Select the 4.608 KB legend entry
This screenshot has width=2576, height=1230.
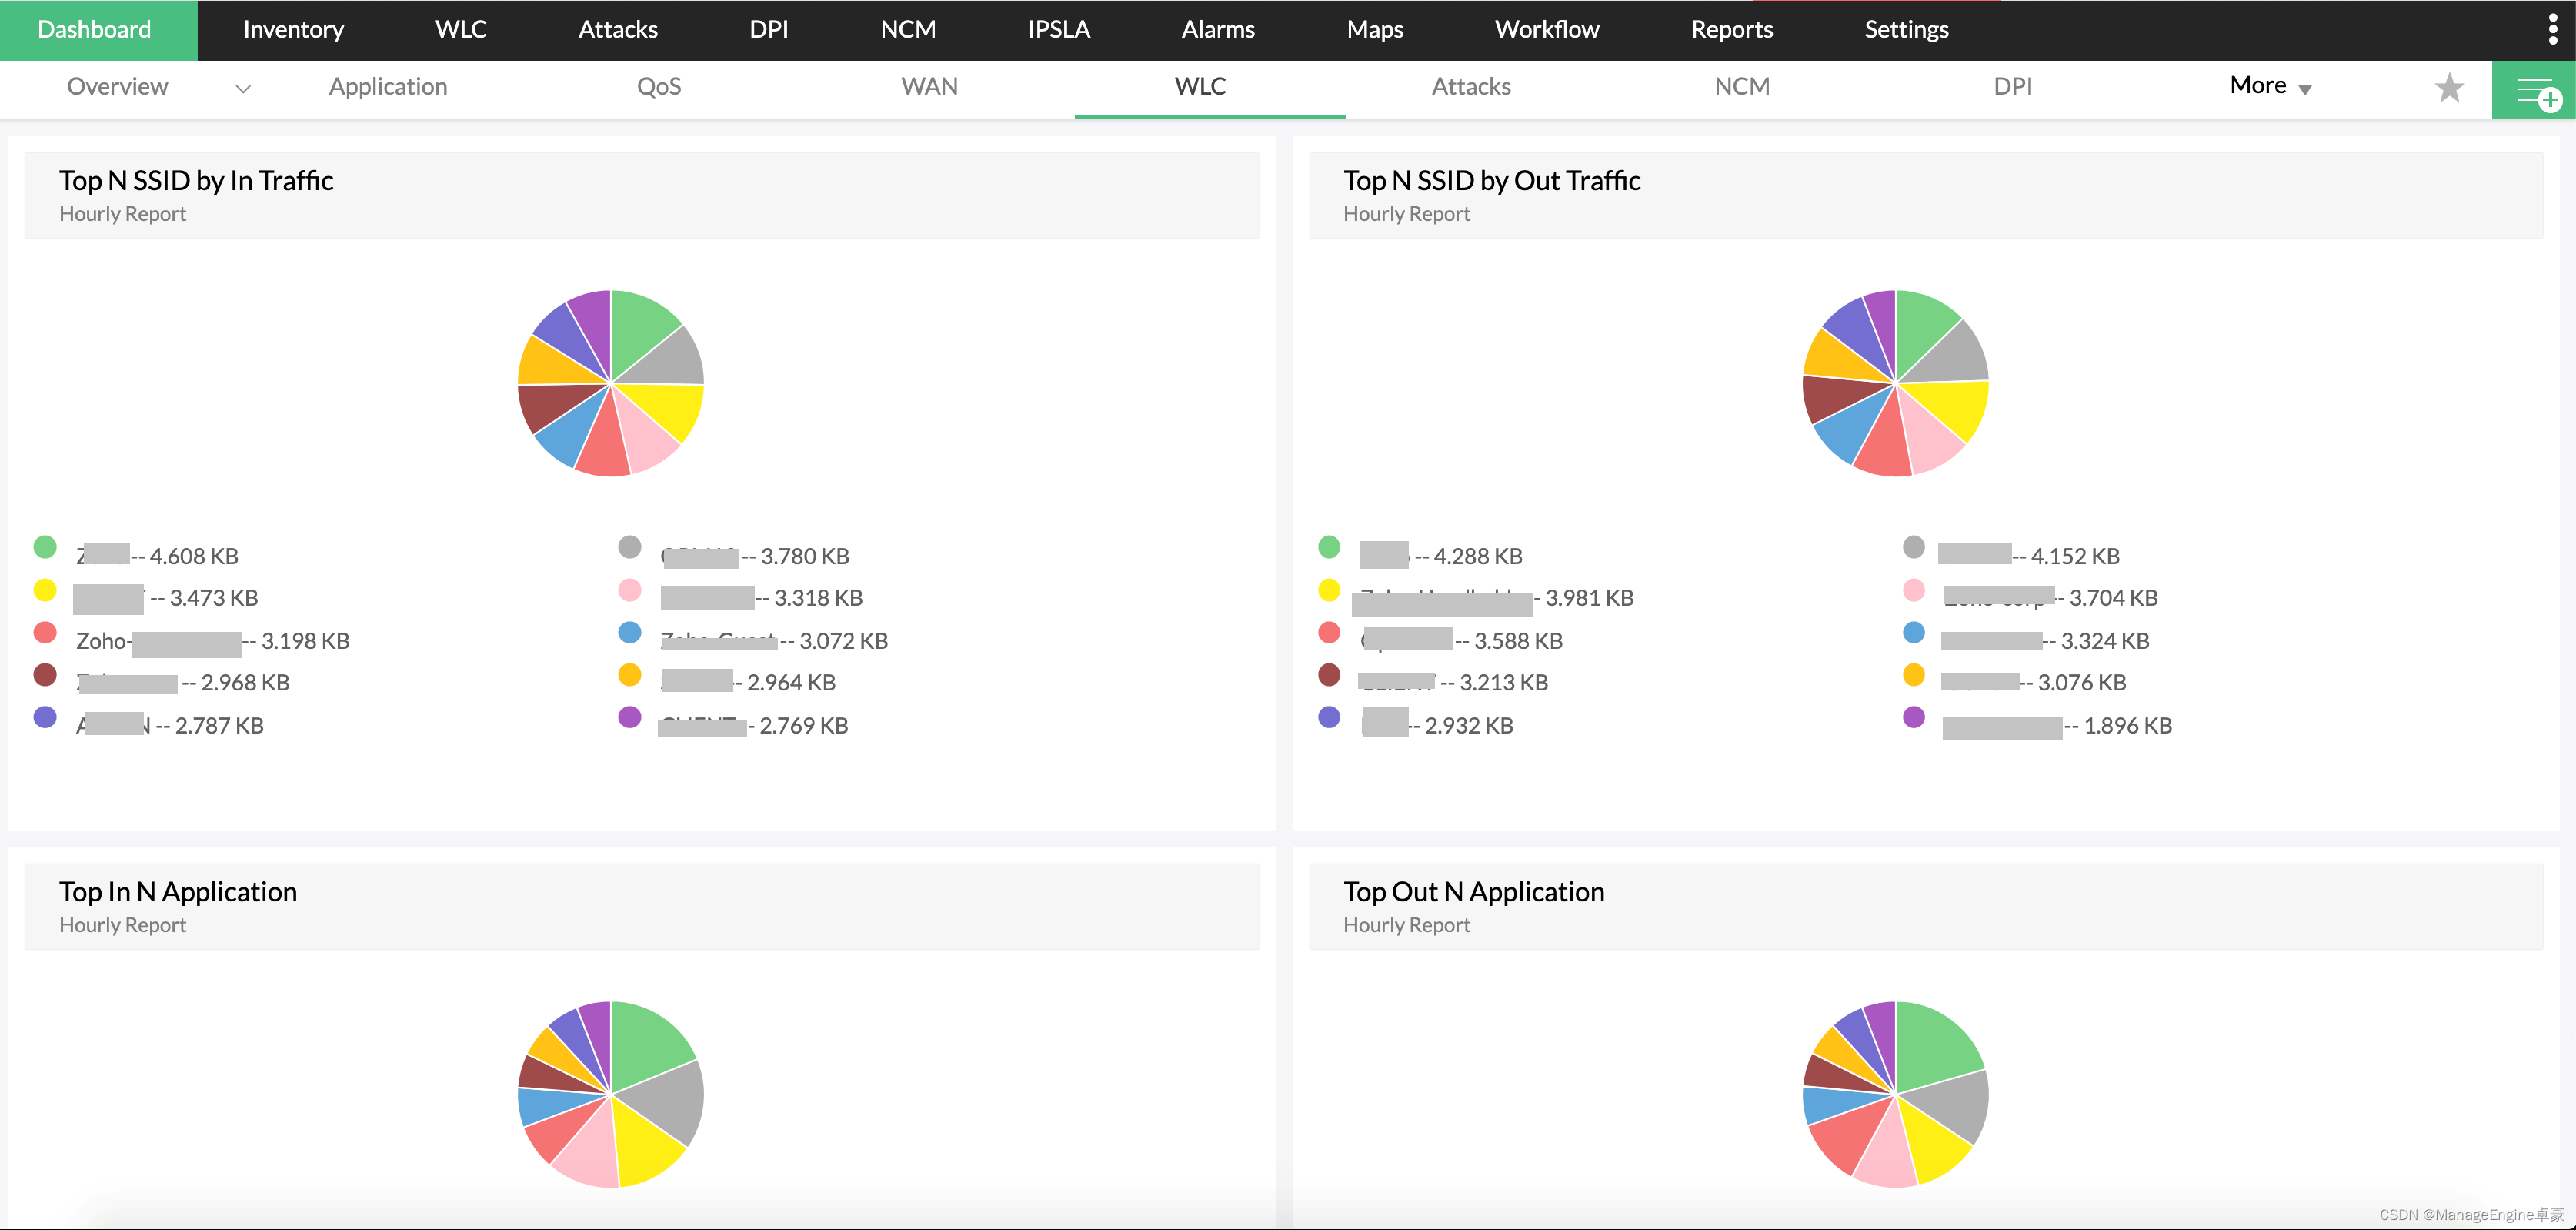157,555
